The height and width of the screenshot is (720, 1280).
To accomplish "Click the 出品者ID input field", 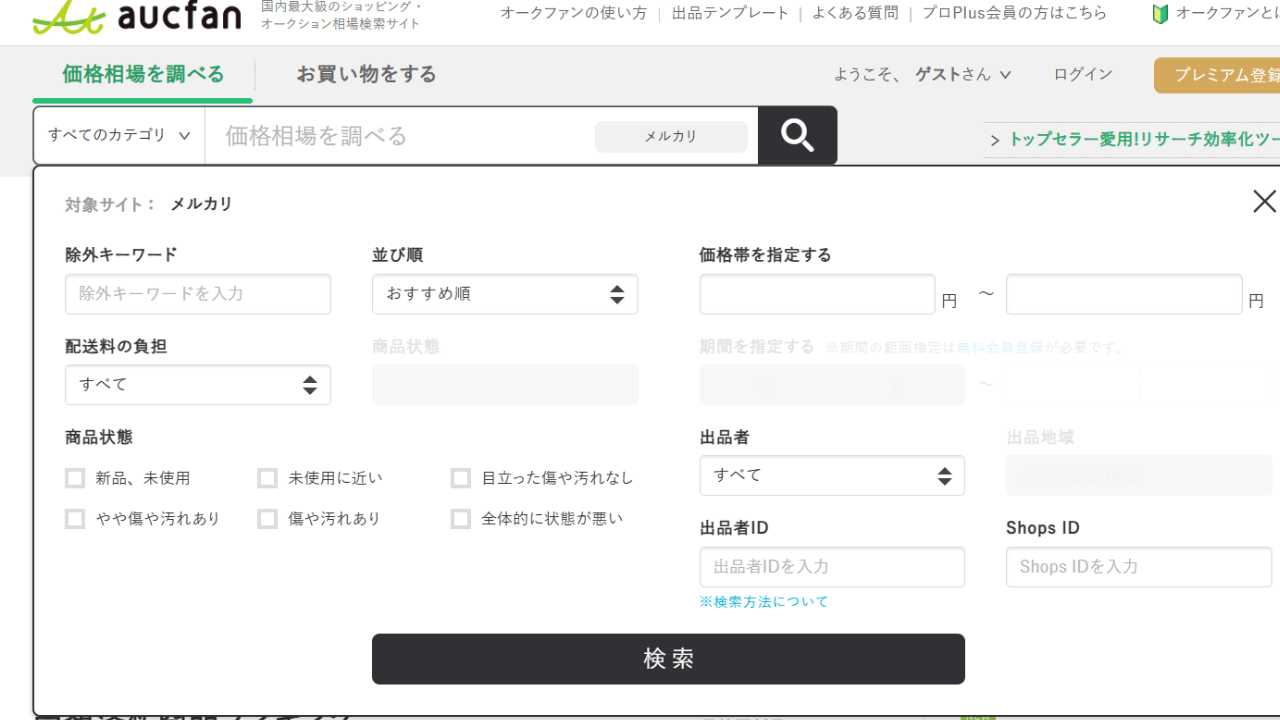I will click(831, 567).
